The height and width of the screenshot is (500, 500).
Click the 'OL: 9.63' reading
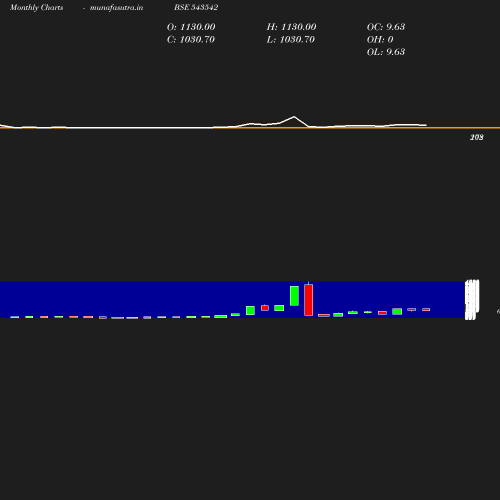(x=386, y=52)
